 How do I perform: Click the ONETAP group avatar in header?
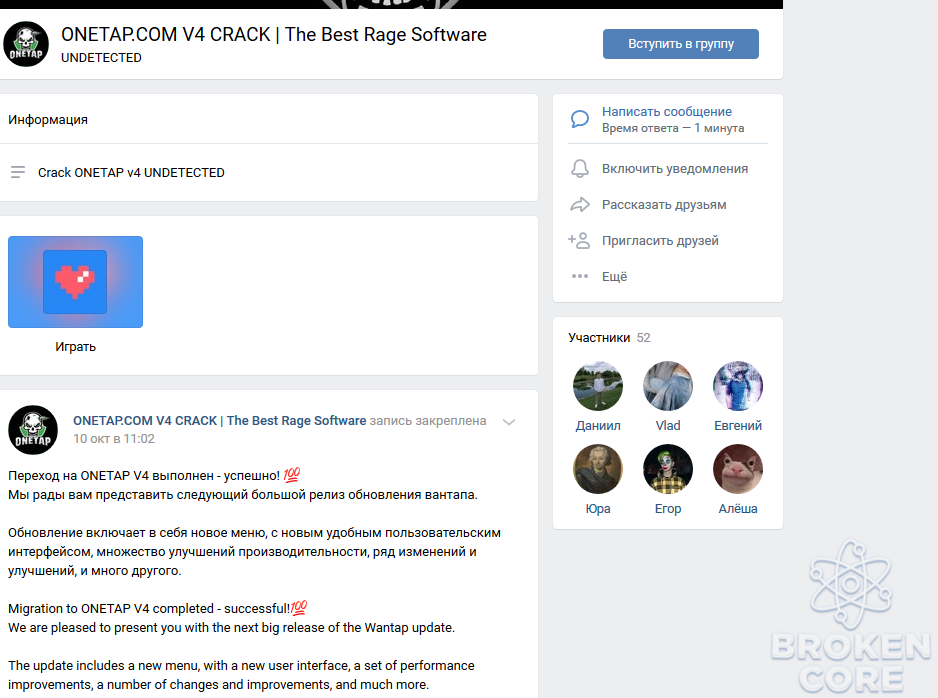(x=26, y=44)
